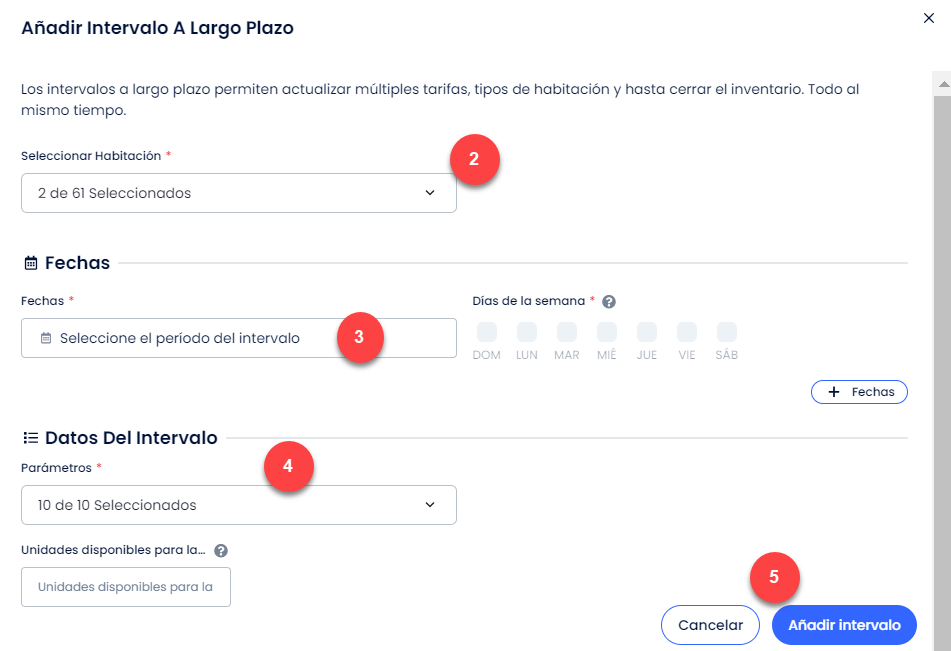Click the calendar icon in Fechas field
Viewport: 951px width, 651px height.
[x=46, y=339]
